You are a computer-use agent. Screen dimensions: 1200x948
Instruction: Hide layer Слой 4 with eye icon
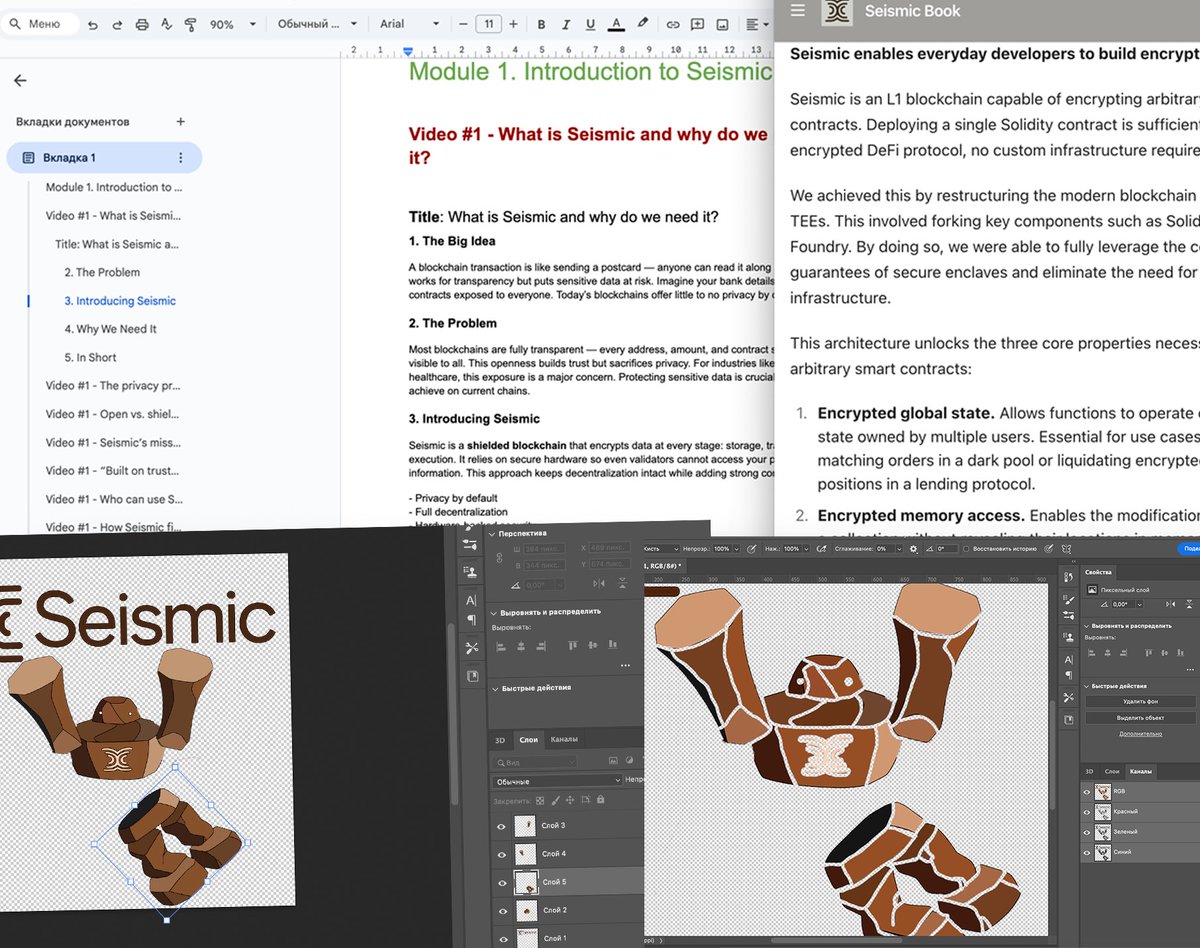click(502, 854)
